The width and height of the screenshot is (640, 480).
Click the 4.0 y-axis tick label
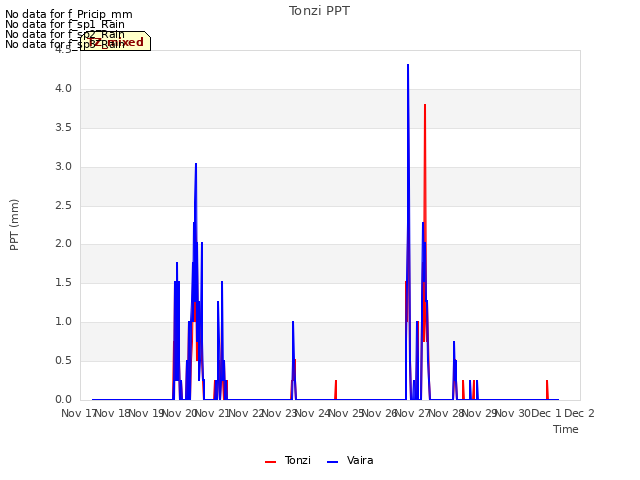coord(63,89)
